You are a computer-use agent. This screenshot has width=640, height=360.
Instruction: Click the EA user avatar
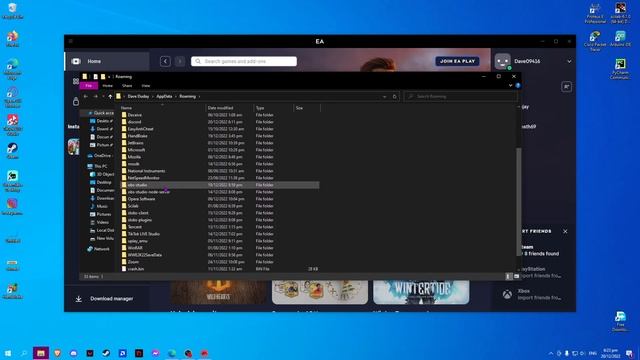point(502,61)
